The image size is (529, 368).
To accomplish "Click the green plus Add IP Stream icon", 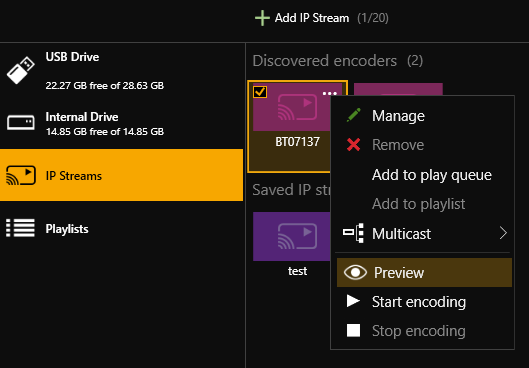I will pyautogui.click(x=262, y=18).
